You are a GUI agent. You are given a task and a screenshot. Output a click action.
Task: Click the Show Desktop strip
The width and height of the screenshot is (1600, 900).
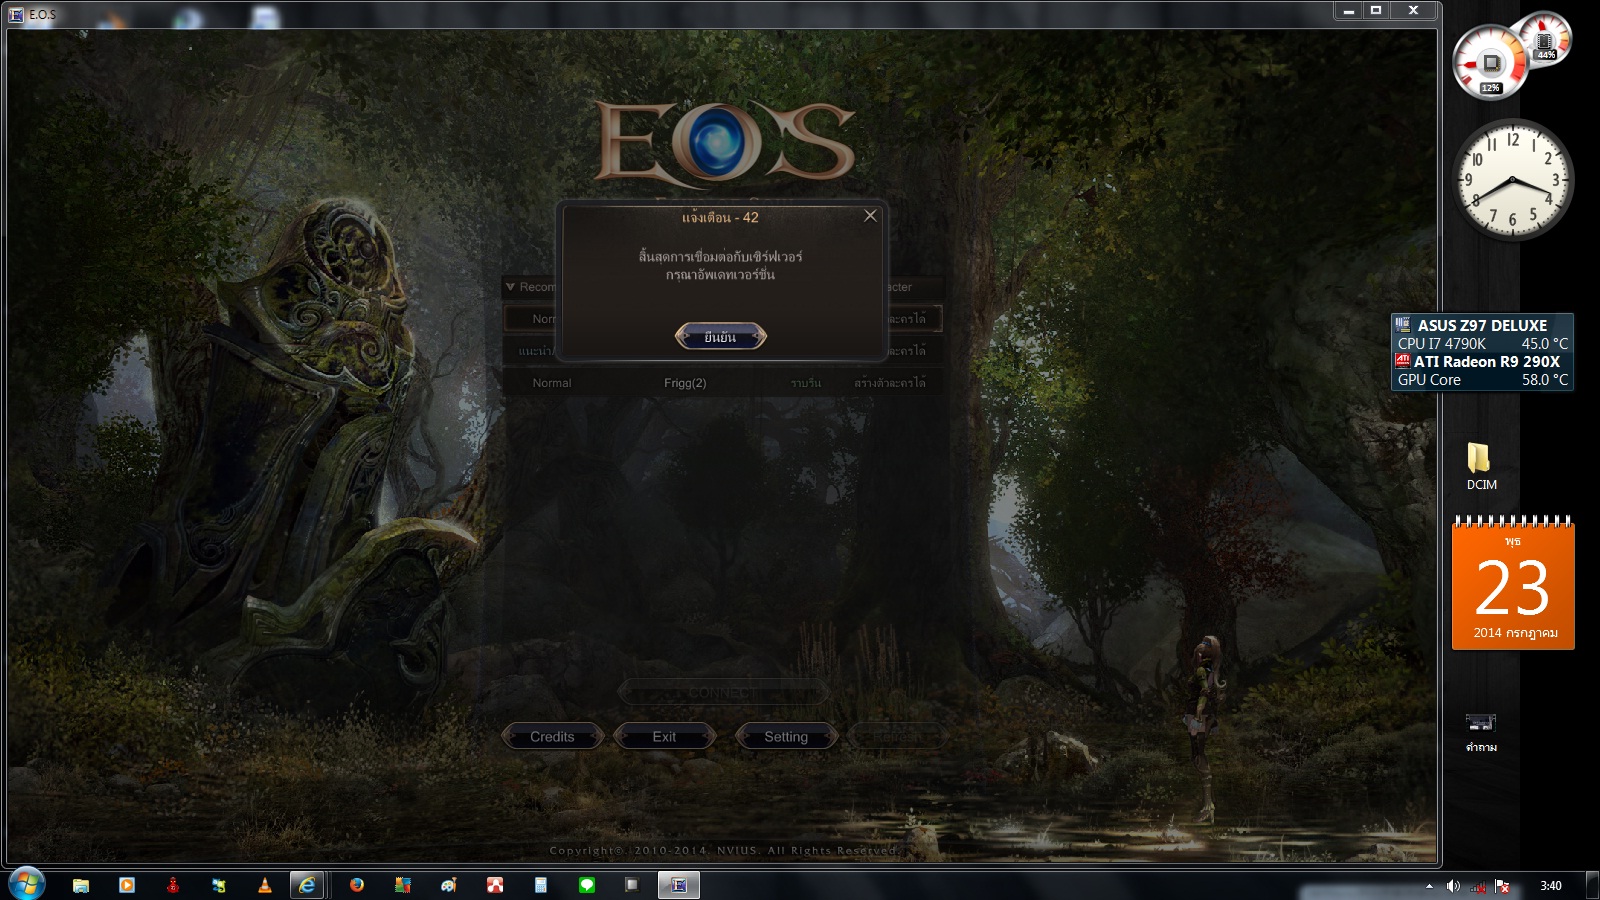coord(1593,885)
